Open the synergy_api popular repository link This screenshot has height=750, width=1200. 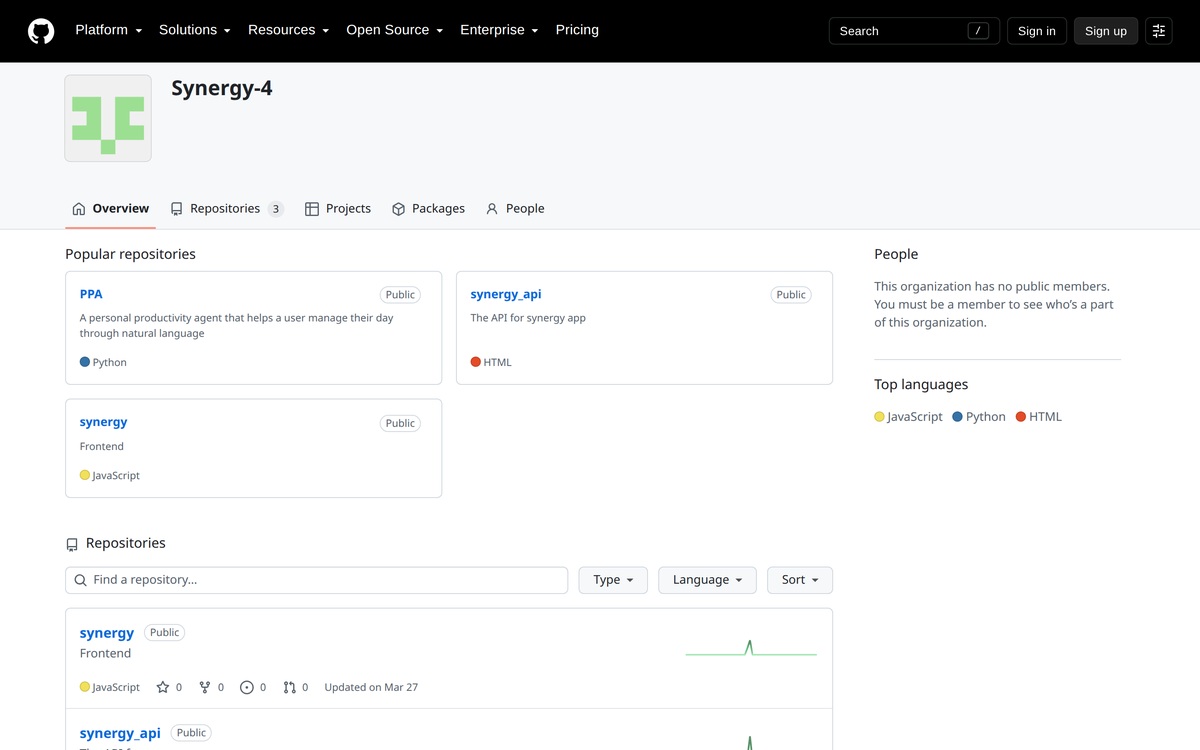506,294
